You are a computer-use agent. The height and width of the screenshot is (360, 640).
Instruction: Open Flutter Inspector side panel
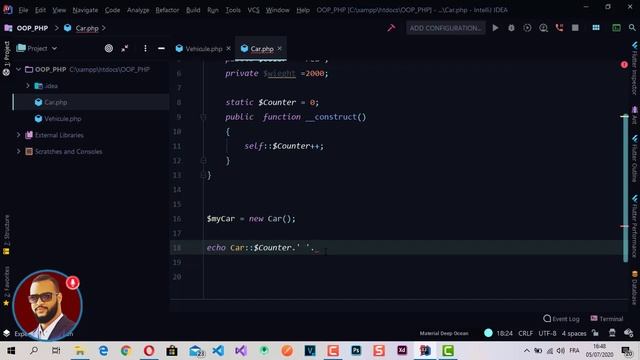click(x=635, y=68)
